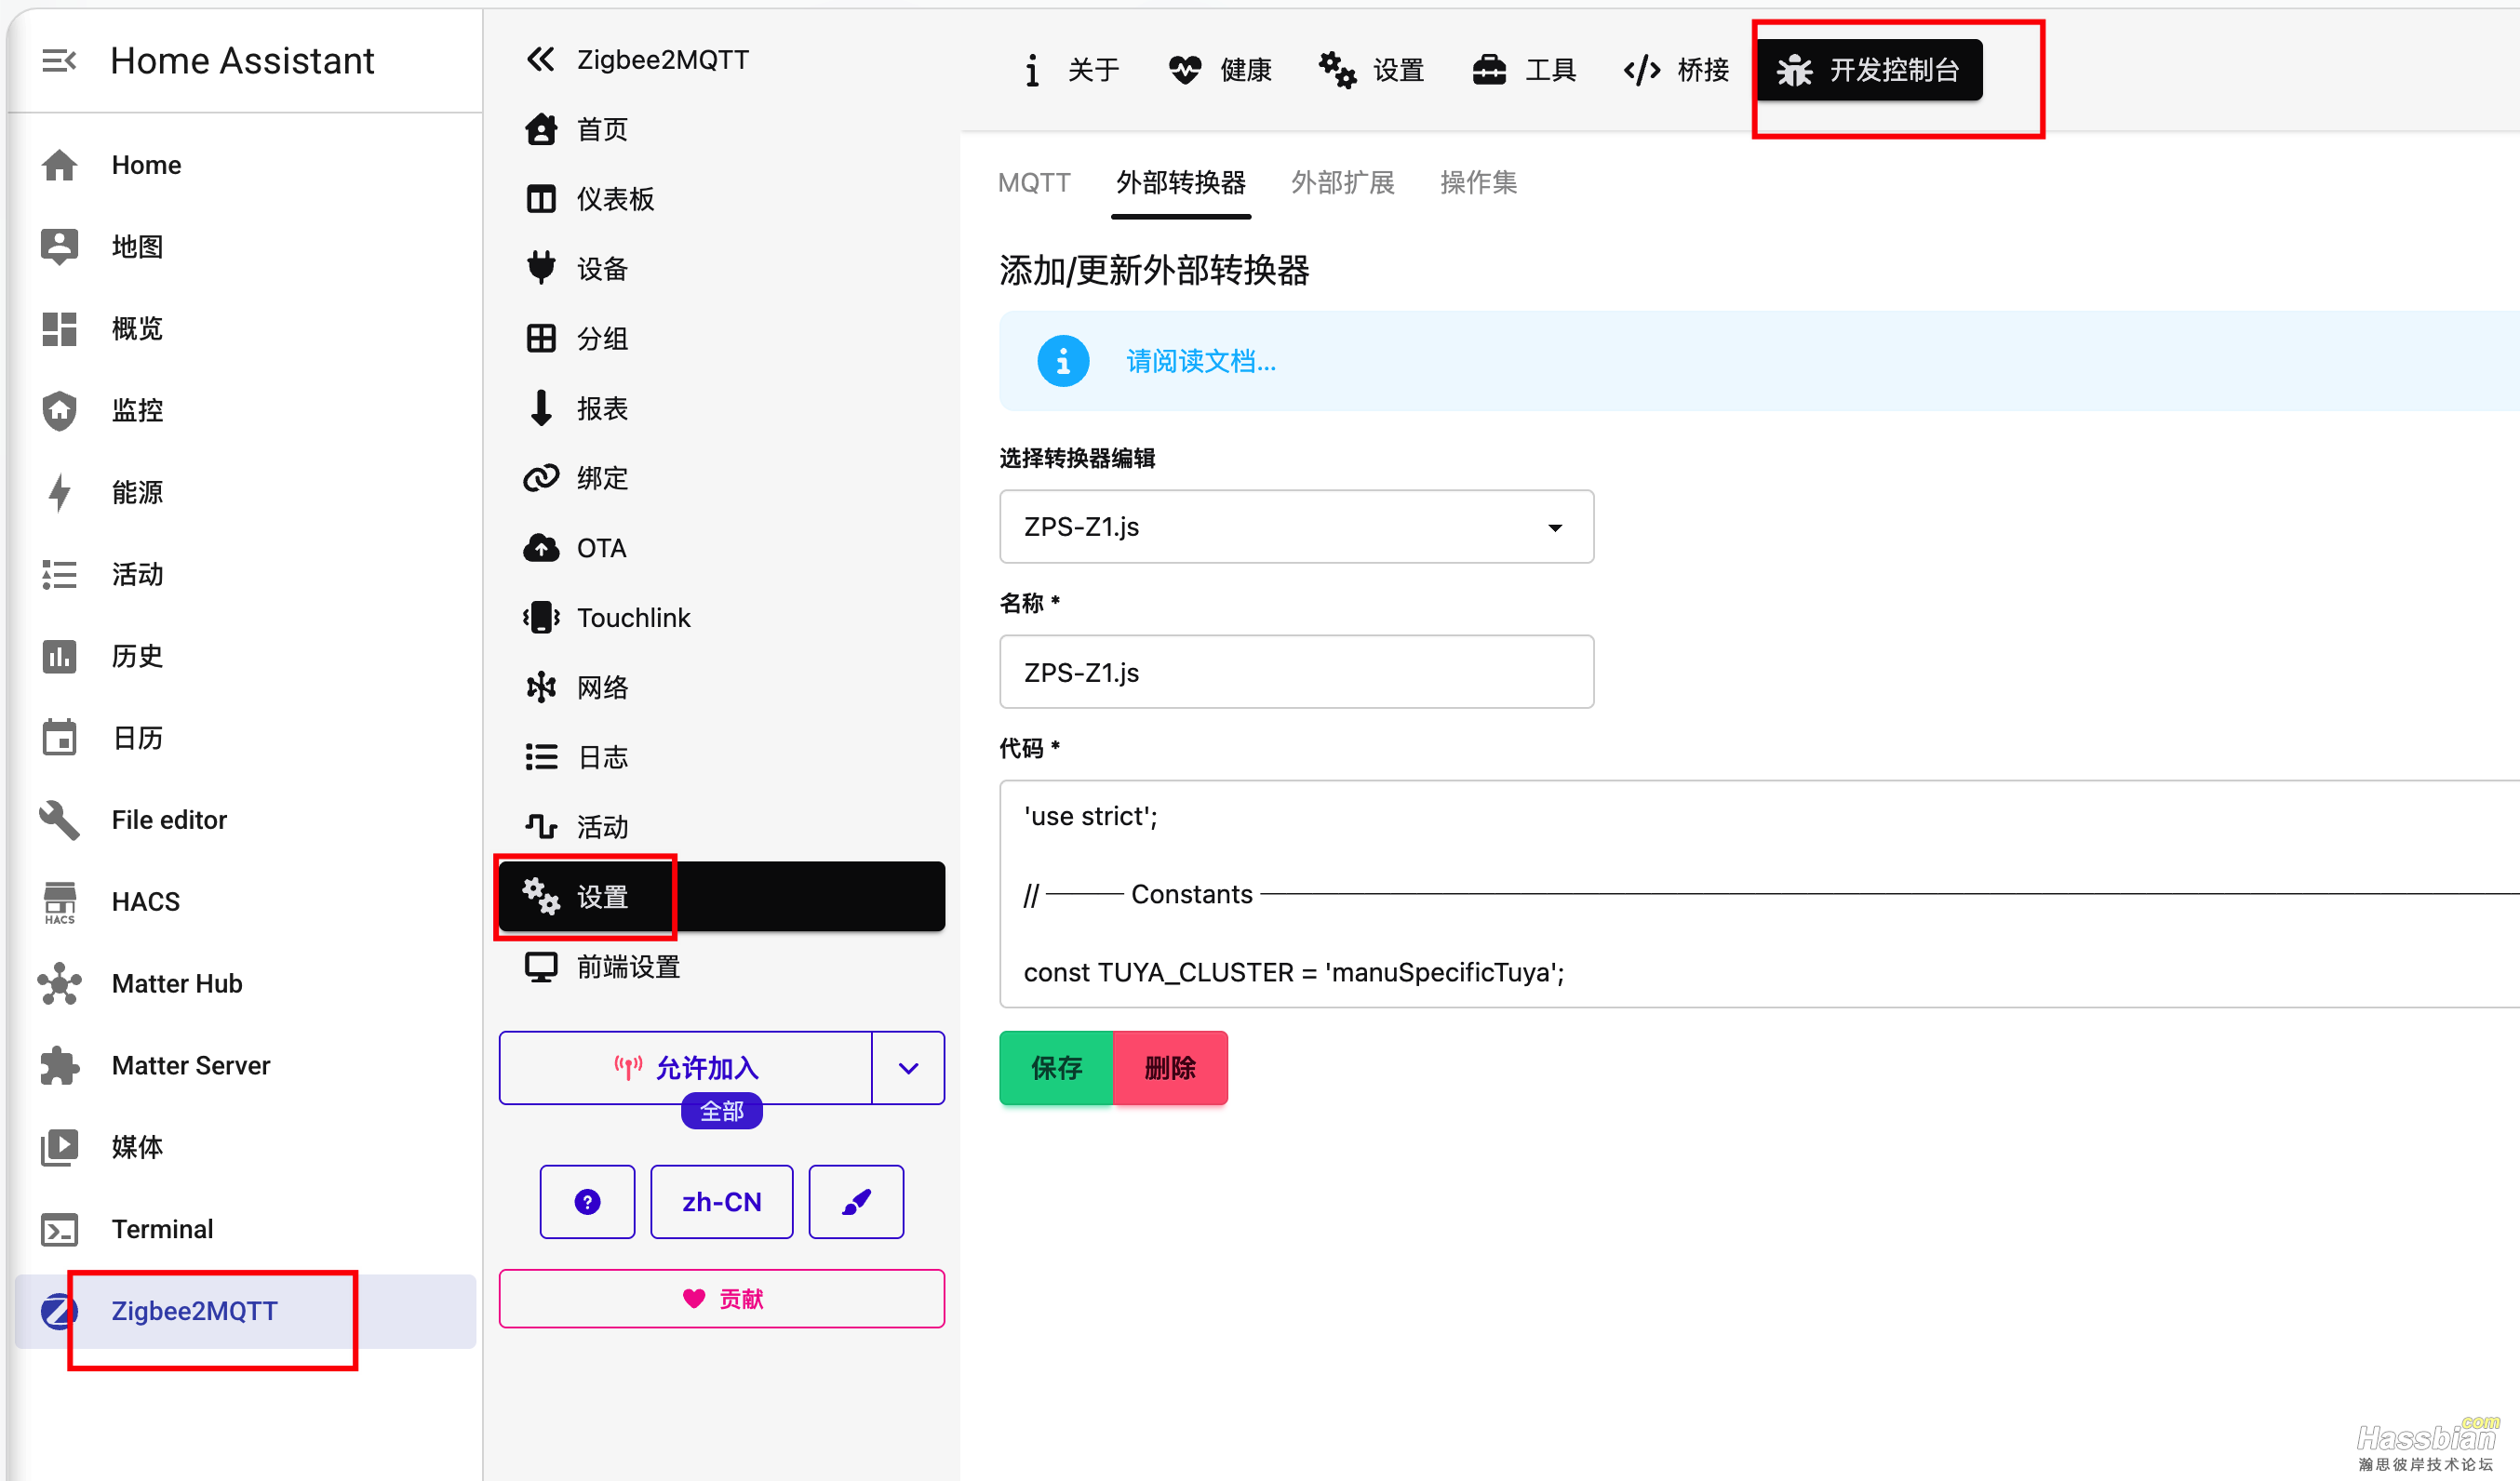The width and height of the screenshot is (2520, 1481).
Task: Open zh-CN language selector
Action: point(721,1202)
